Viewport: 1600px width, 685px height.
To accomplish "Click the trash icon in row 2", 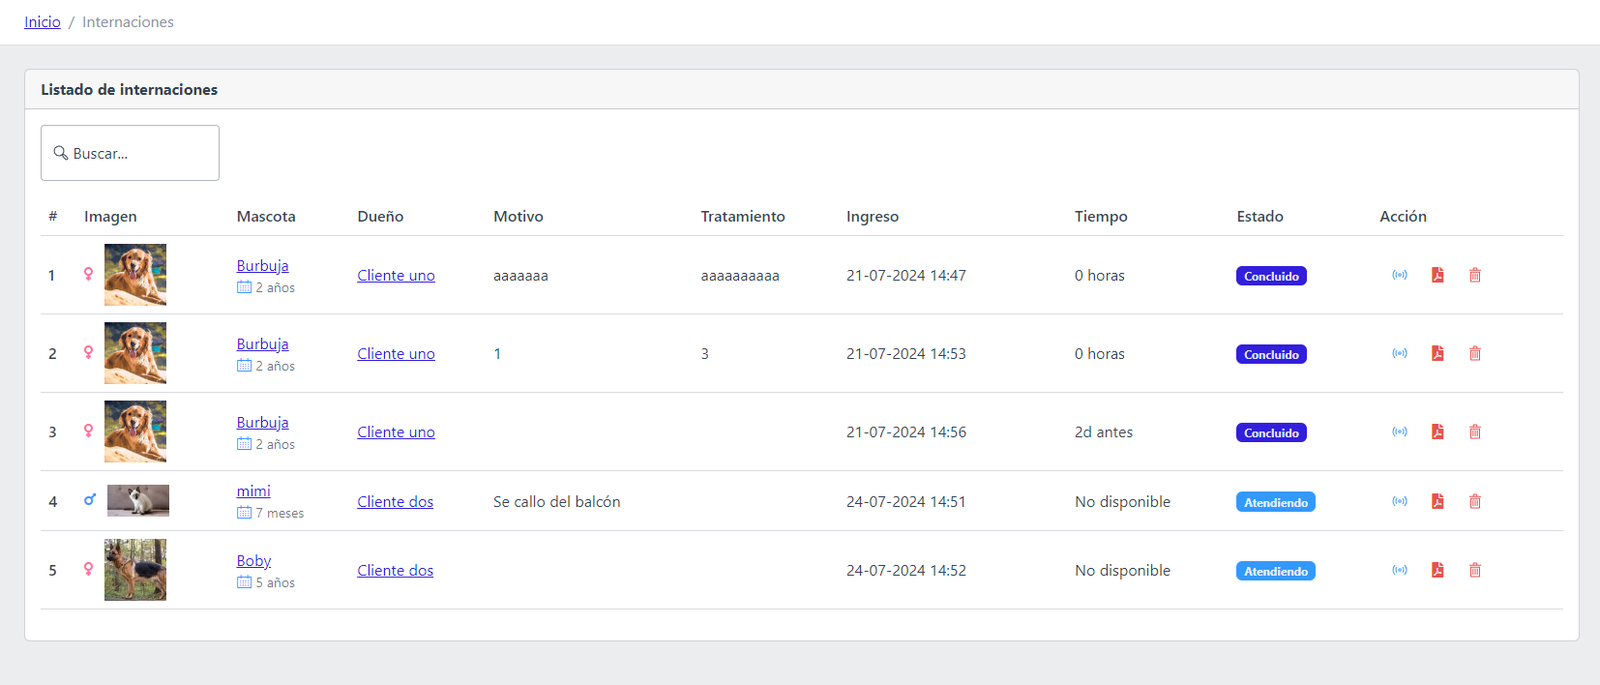I will coord(1474,353).
